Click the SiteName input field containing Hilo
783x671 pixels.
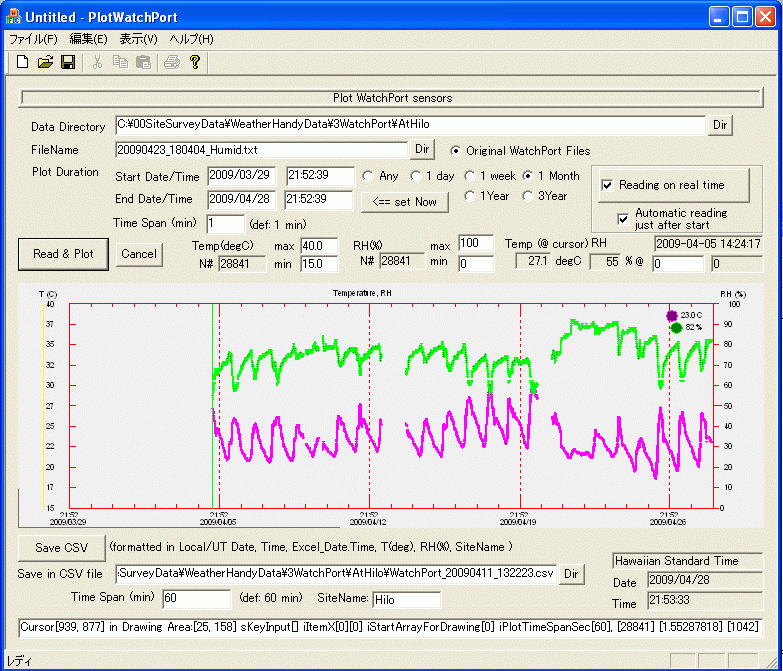click(x=405, y=599)
